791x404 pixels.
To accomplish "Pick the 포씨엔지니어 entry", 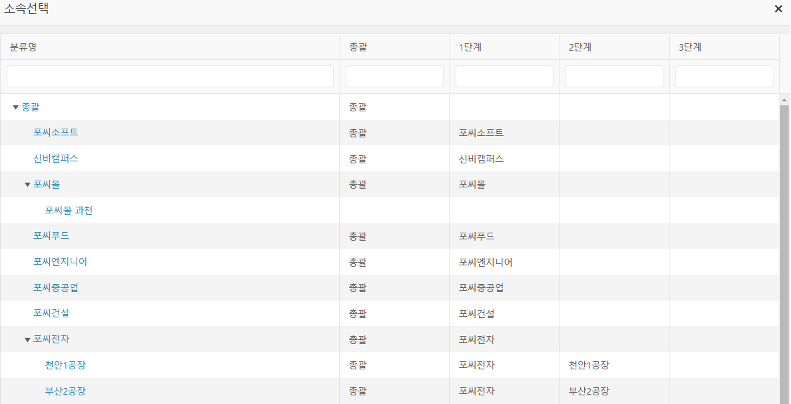I will (61, 262).
